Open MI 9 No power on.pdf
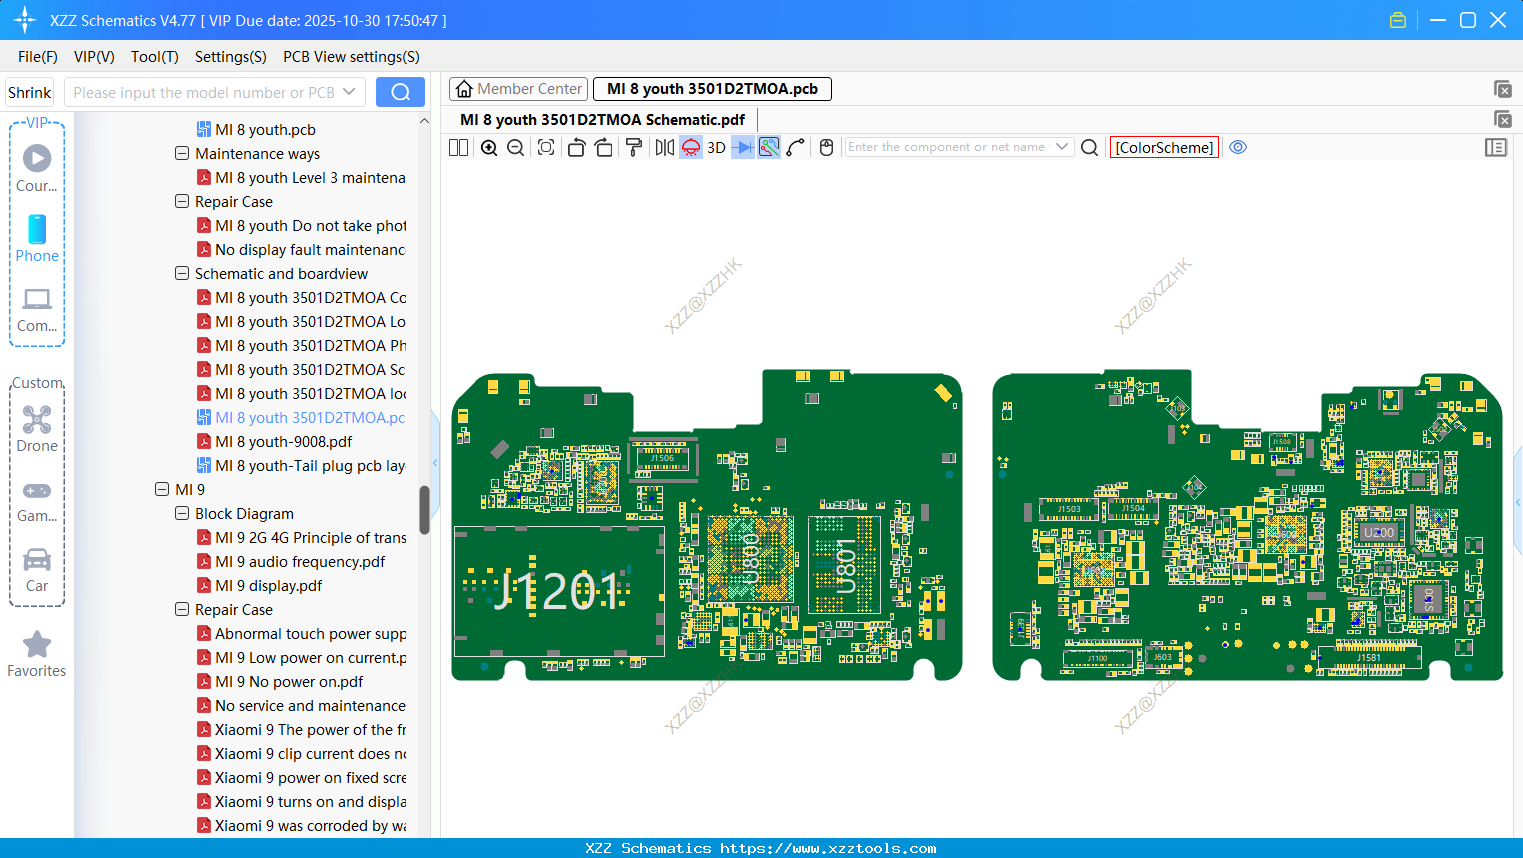1523x858 pixels. (x=280, y=681)
